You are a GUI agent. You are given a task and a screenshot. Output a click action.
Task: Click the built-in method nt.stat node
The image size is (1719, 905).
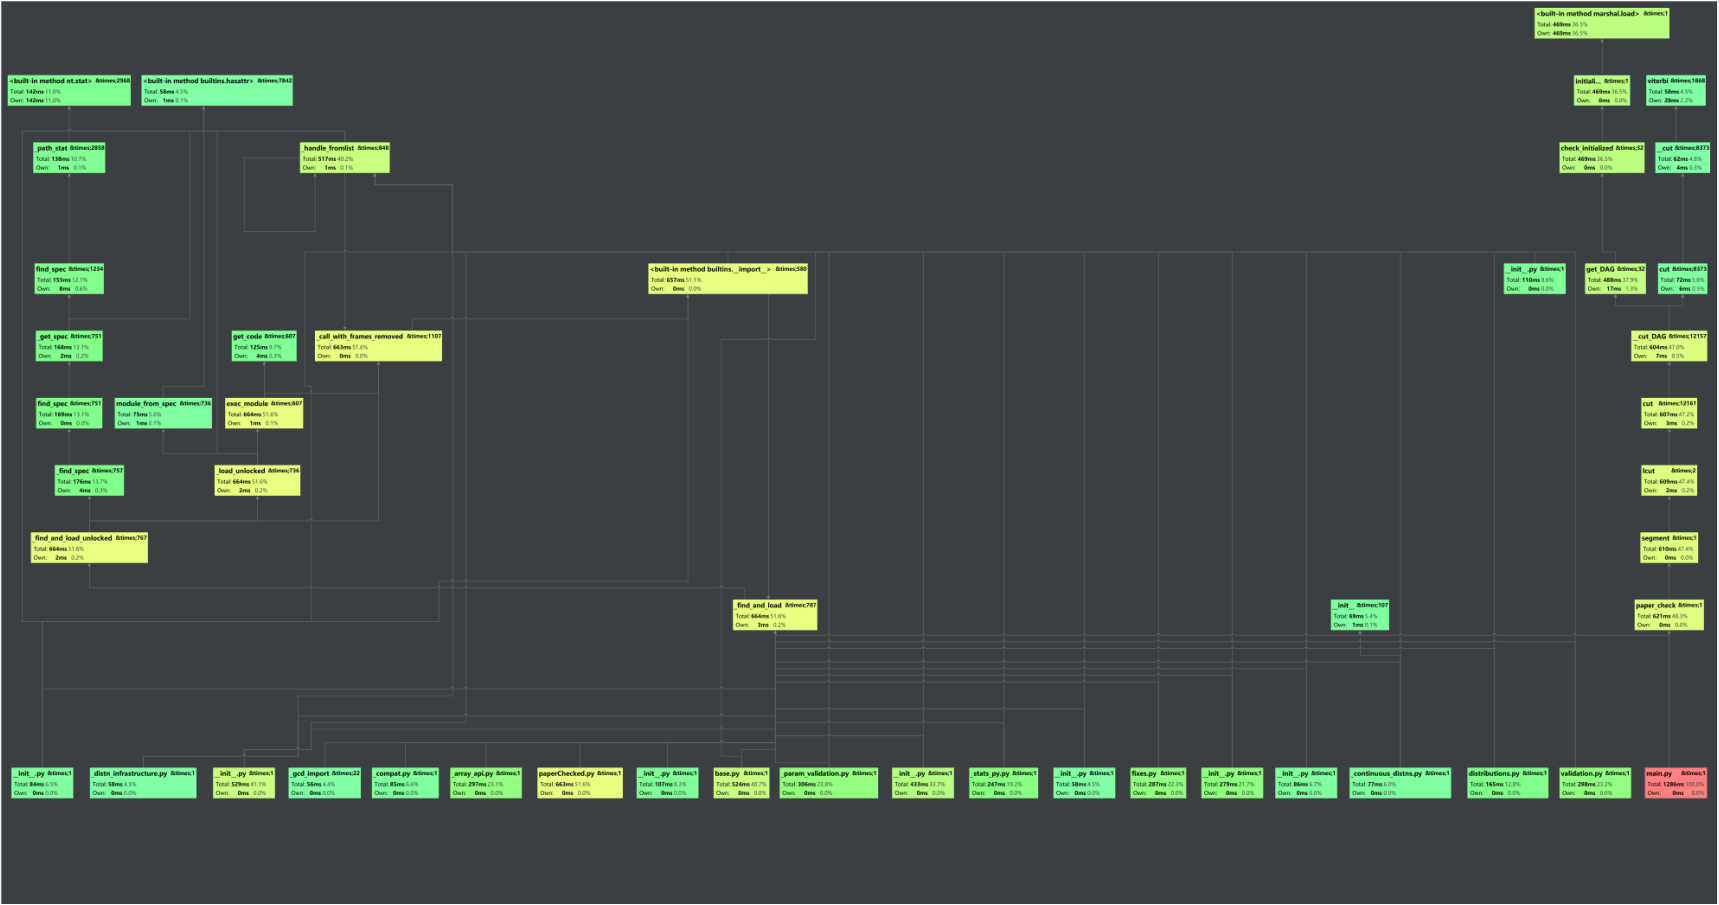point(70,90)
